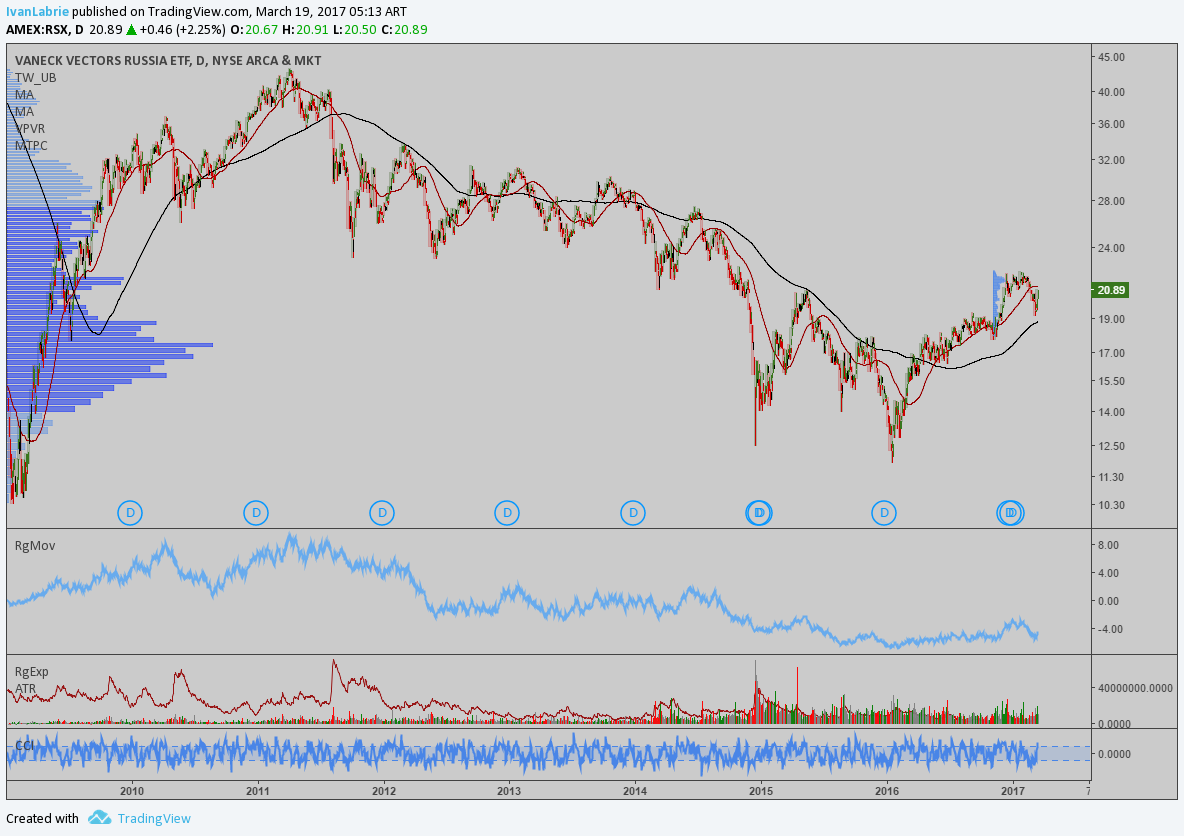Click the 28.00 price axis label
Viewport: 1184px width, 836px height.
pyautogui.click(x=1112, y=201)
